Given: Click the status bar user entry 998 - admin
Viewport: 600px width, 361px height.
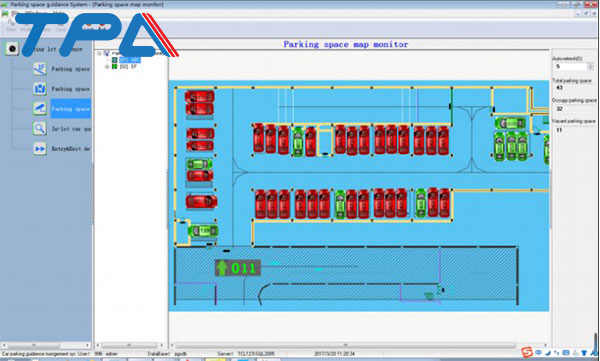Looking at the screenshot, I should point(106,354).
